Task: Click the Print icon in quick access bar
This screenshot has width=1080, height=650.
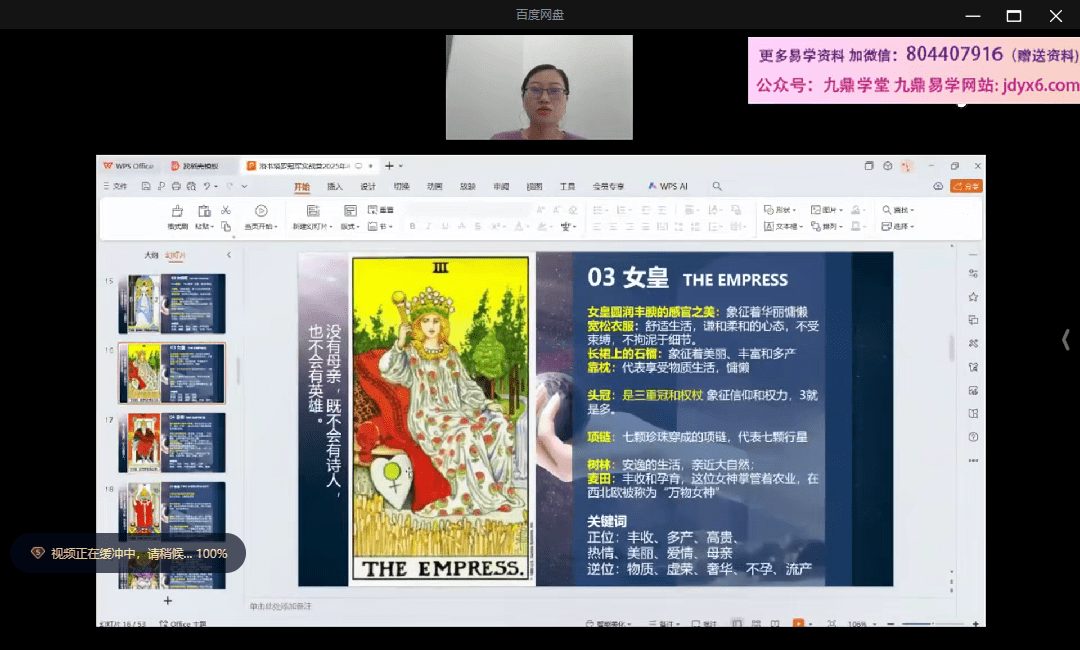Action: (x=176, y=186)
